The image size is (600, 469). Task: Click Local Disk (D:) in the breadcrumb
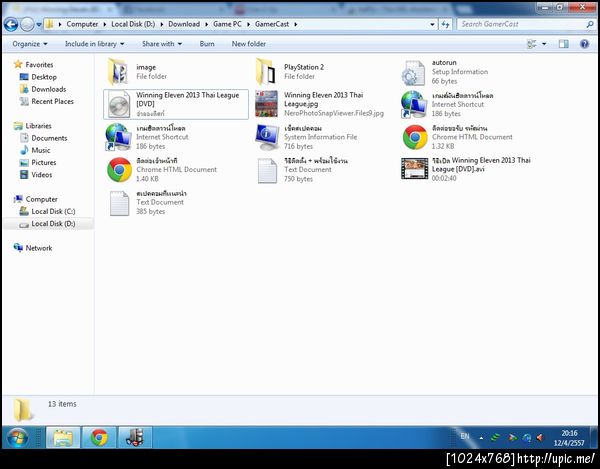[133, 24]
